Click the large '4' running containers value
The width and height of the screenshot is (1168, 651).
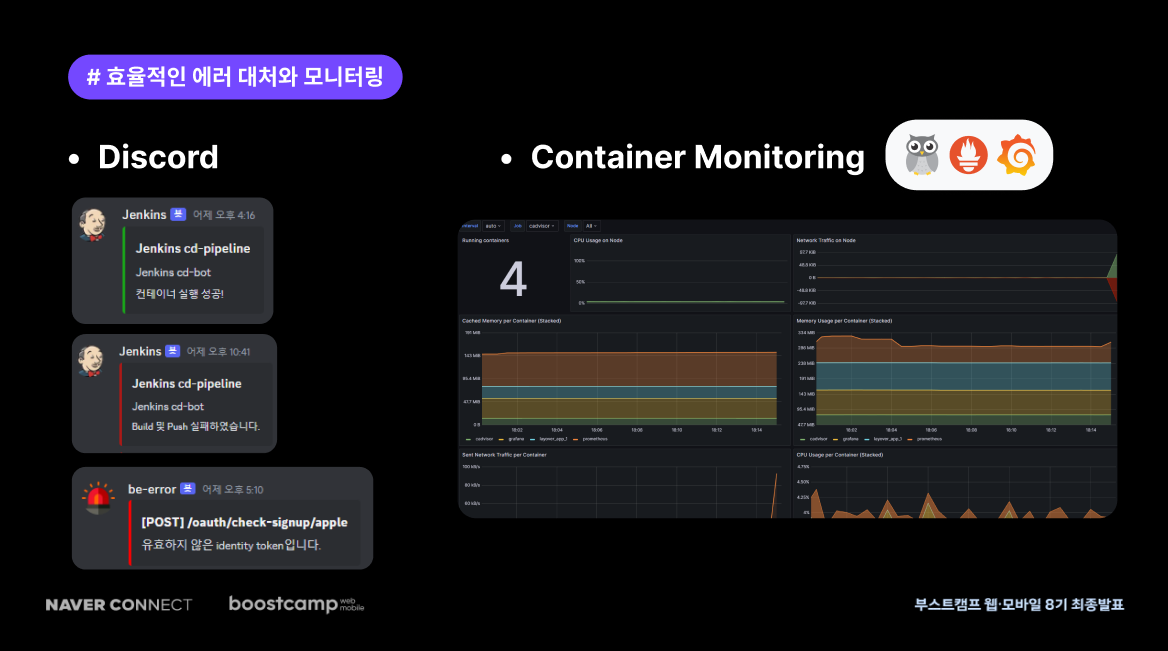coord(513,279)
